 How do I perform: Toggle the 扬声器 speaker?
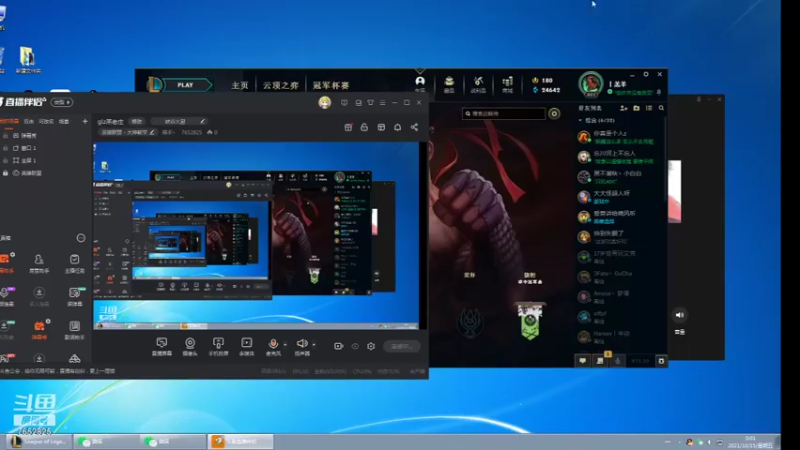pyautogui.click(x=302, y=346)
